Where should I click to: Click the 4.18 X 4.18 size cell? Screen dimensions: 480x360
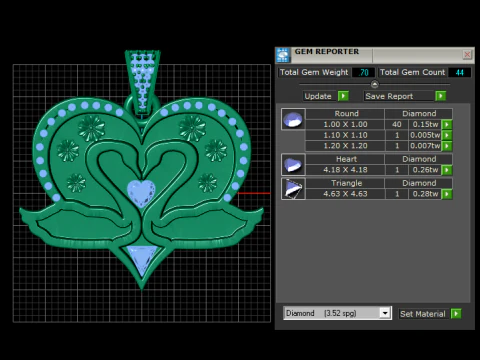[x=345, y=170]
